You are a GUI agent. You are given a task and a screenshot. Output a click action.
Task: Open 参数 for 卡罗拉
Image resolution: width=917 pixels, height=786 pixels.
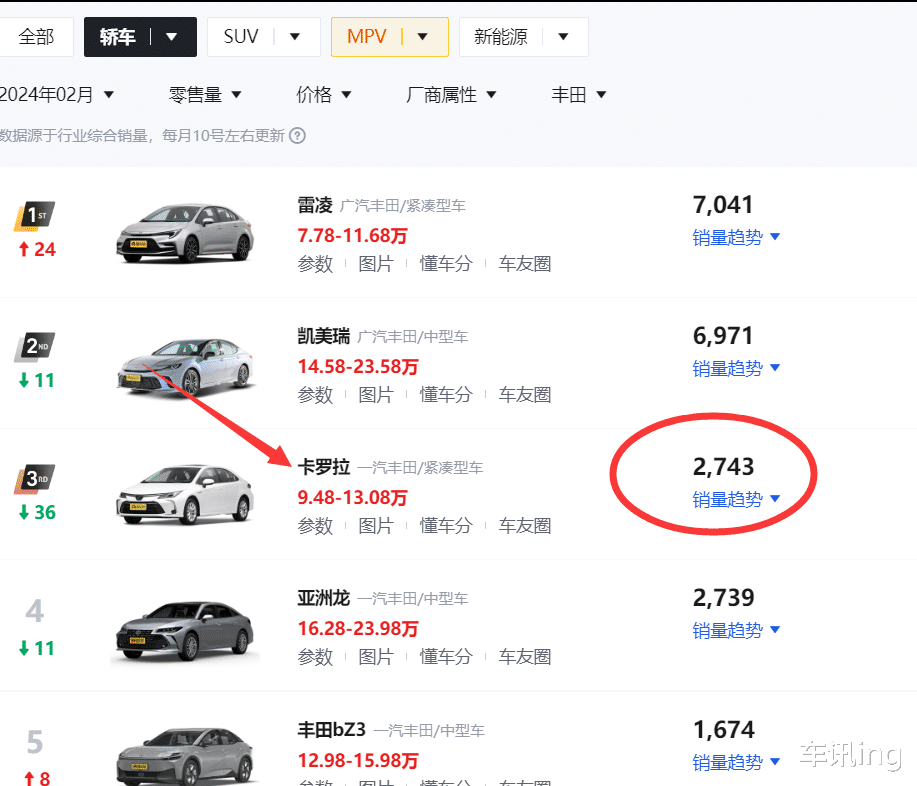315,526
